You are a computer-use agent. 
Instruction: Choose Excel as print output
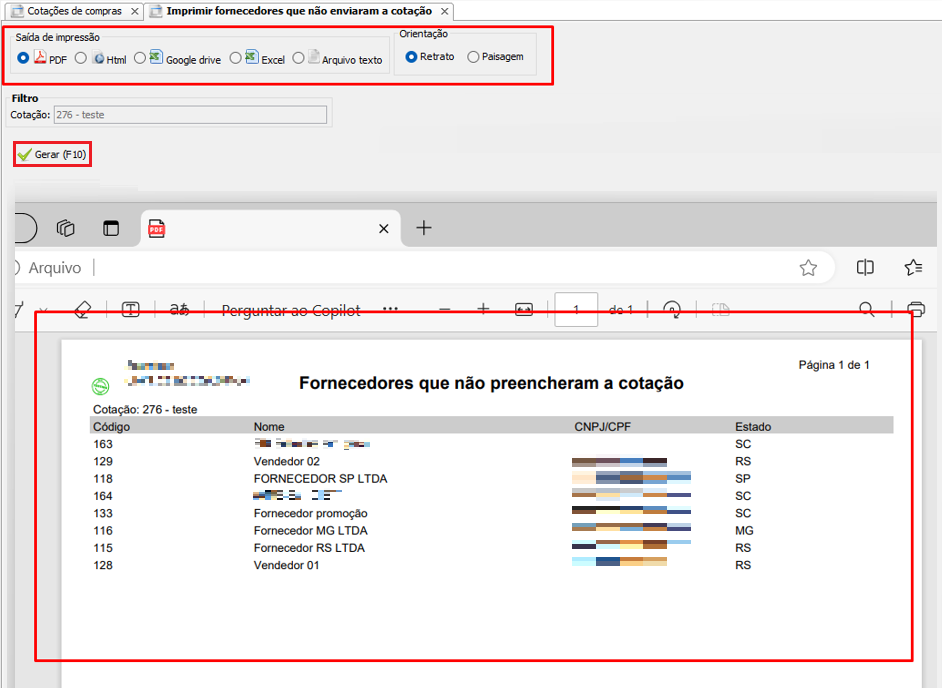[235, 58]
